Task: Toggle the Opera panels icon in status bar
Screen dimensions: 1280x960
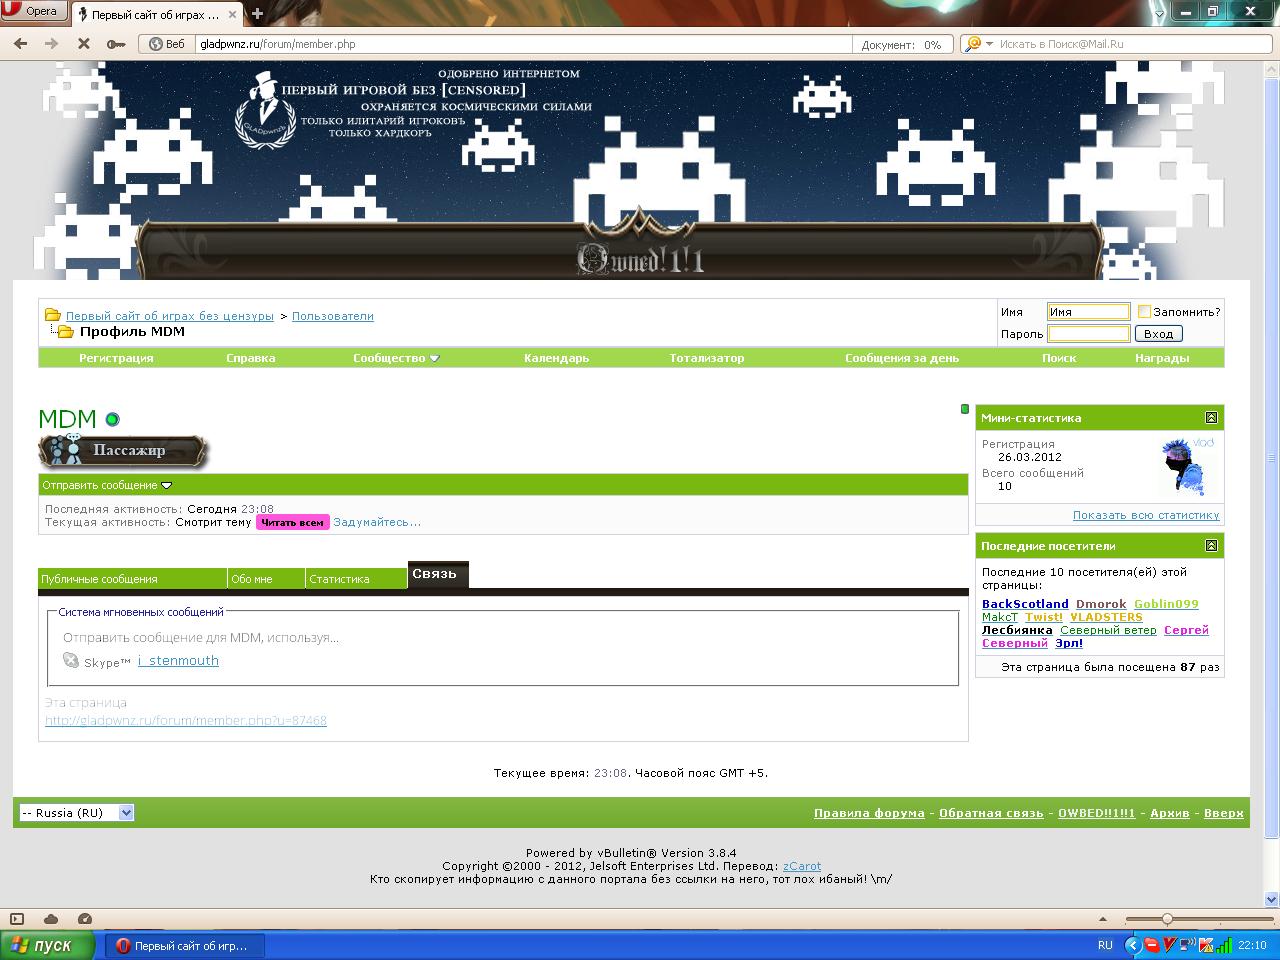Action: pyautogui.click(x=17, y=919)
